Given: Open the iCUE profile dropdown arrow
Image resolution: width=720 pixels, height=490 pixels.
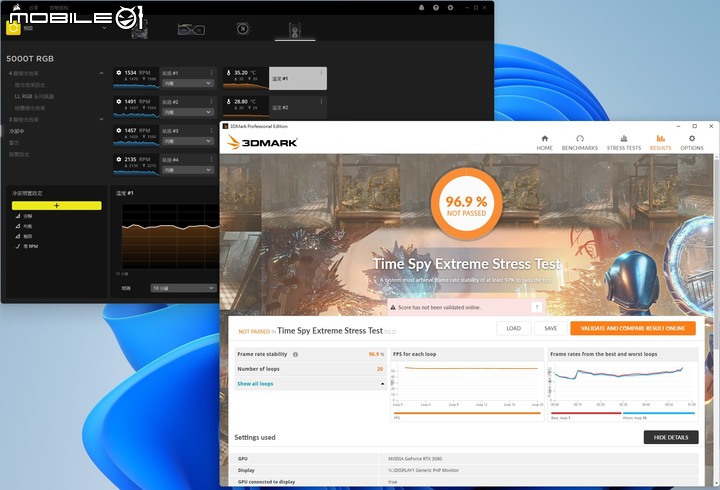Looking at the screenshot, I should (x=104, y=28).
